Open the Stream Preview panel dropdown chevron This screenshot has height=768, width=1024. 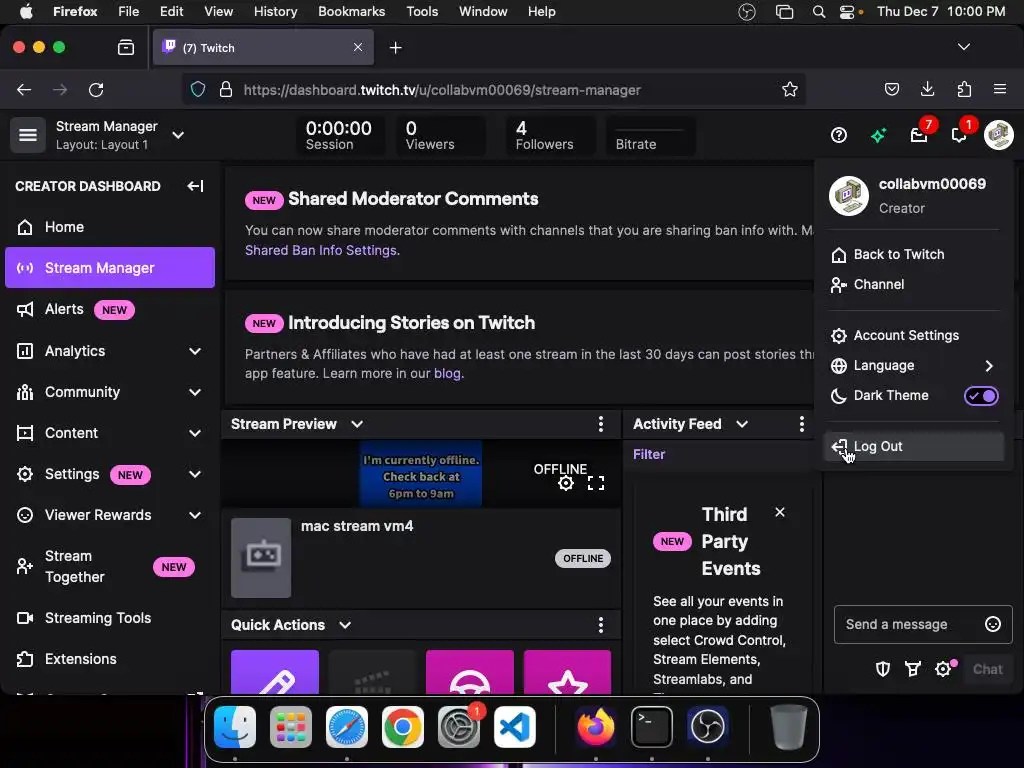tap(357, 424)
